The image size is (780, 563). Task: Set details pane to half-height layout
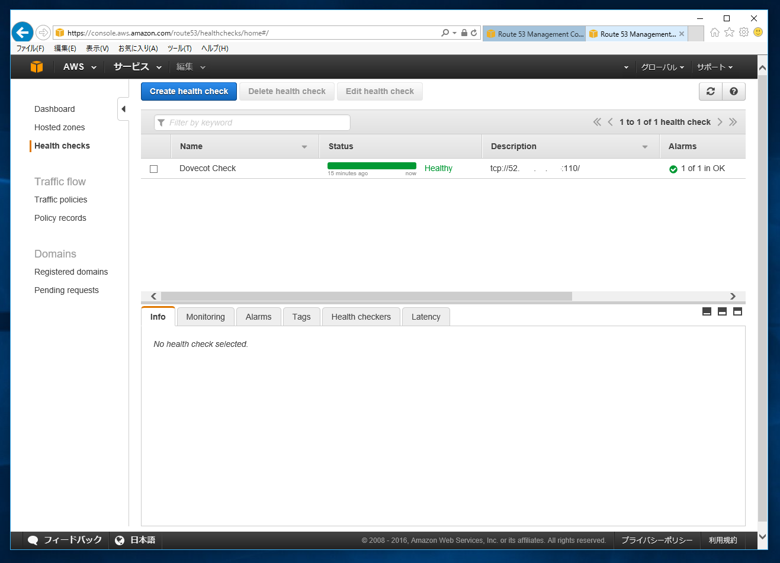[x=722, y=312]
